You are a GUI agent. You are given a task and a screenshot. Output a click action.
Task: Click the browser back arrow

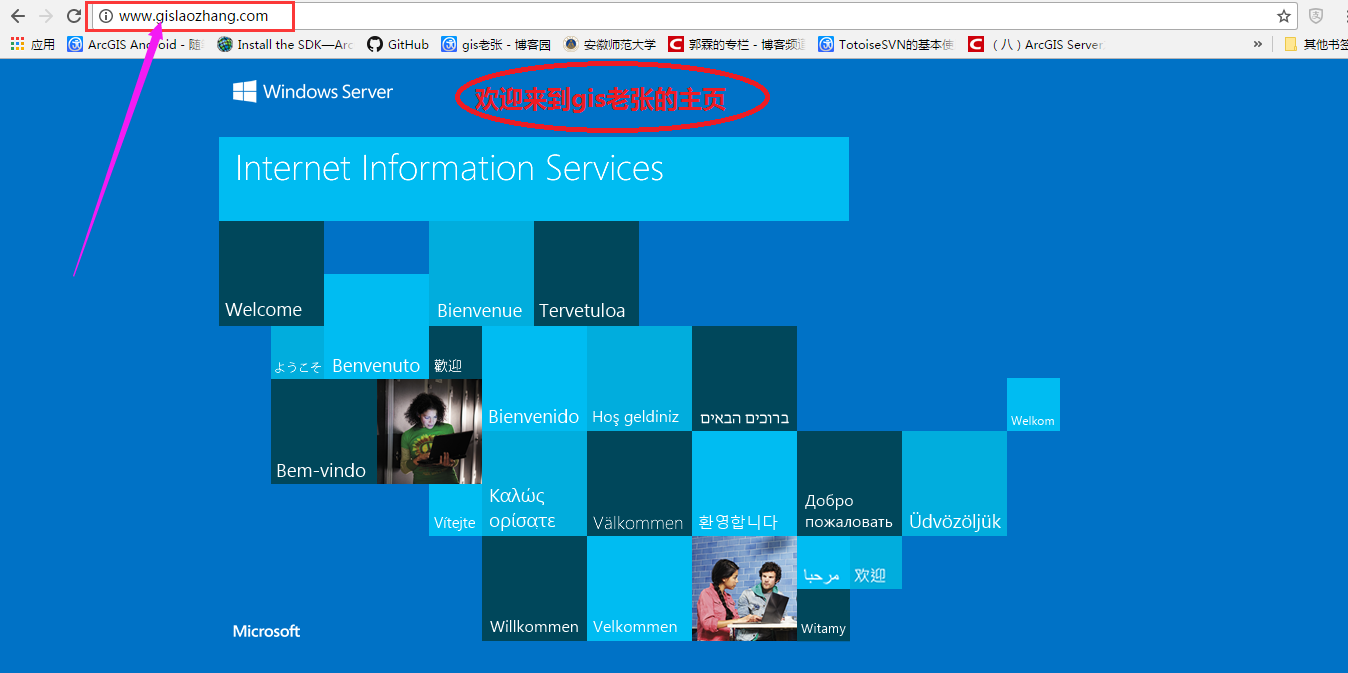(18, 16)
